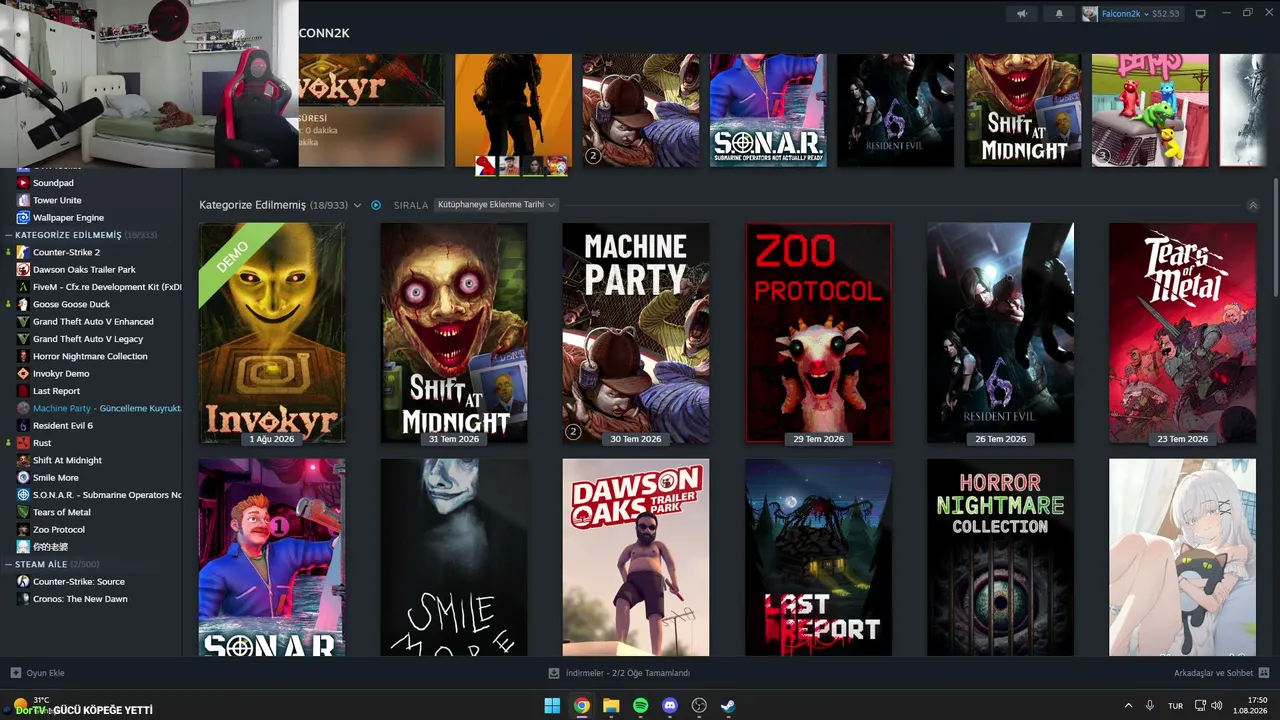
Task: Expand the Kategorize Edilmemiş header chevron
Action: (357, 205)
